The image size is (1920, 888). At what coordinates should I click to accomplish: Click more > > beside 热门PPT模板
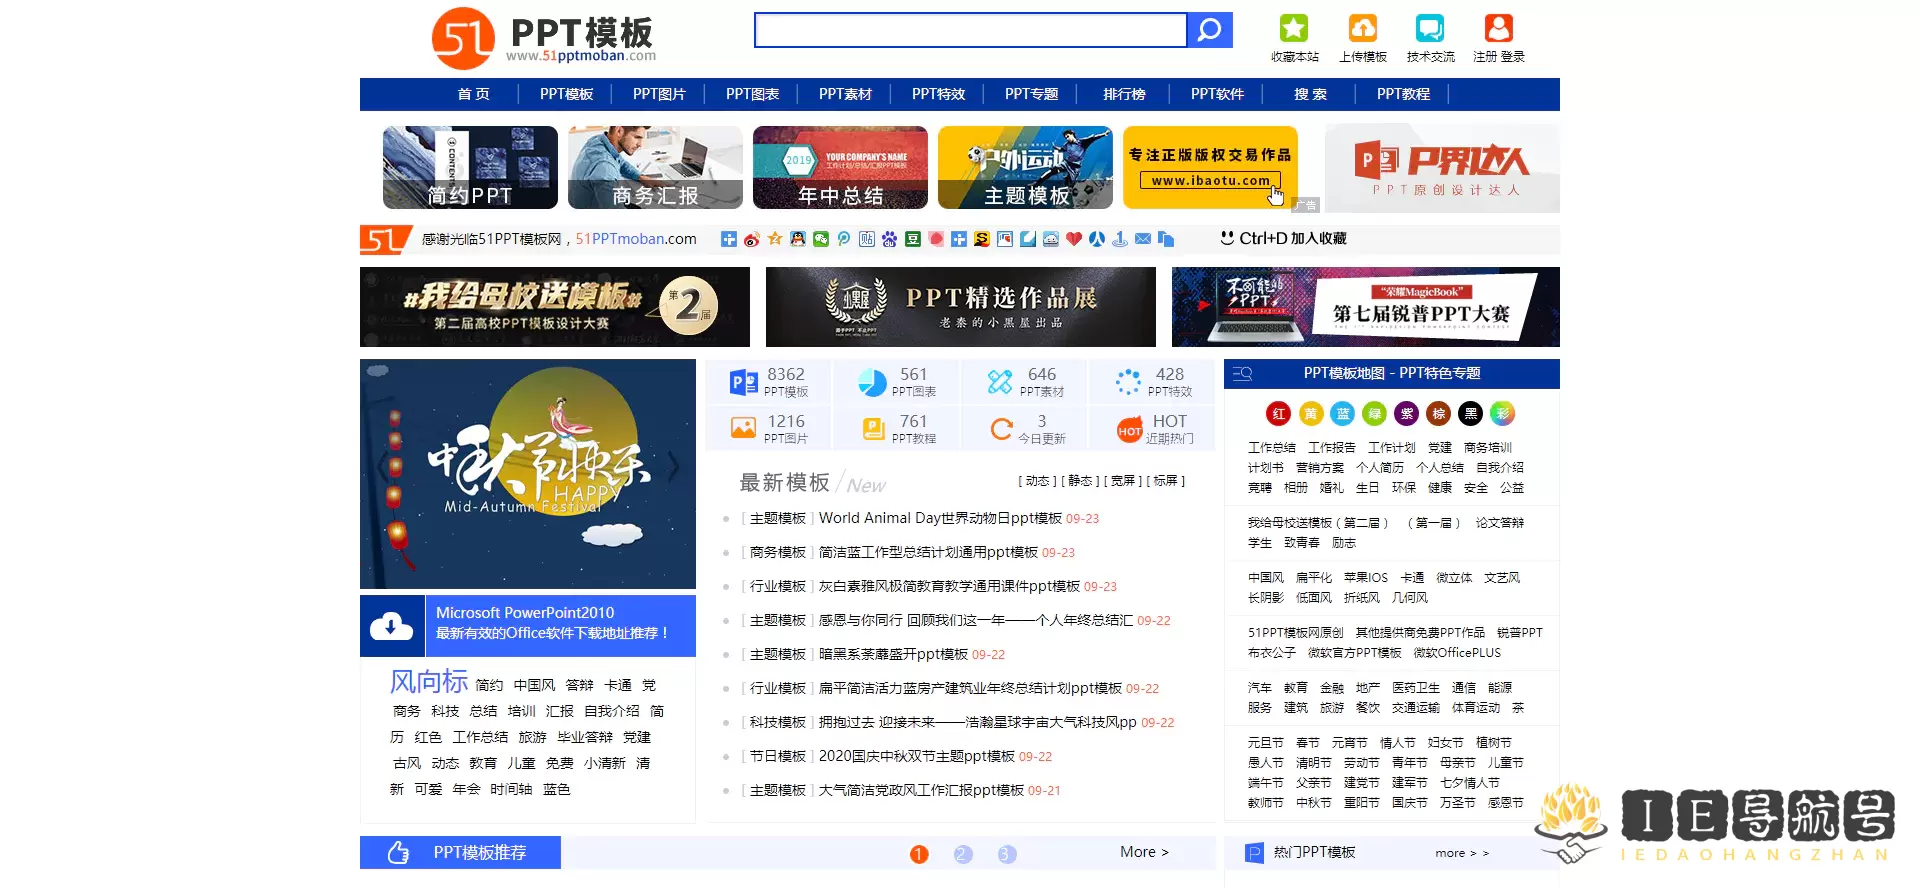1462,853
